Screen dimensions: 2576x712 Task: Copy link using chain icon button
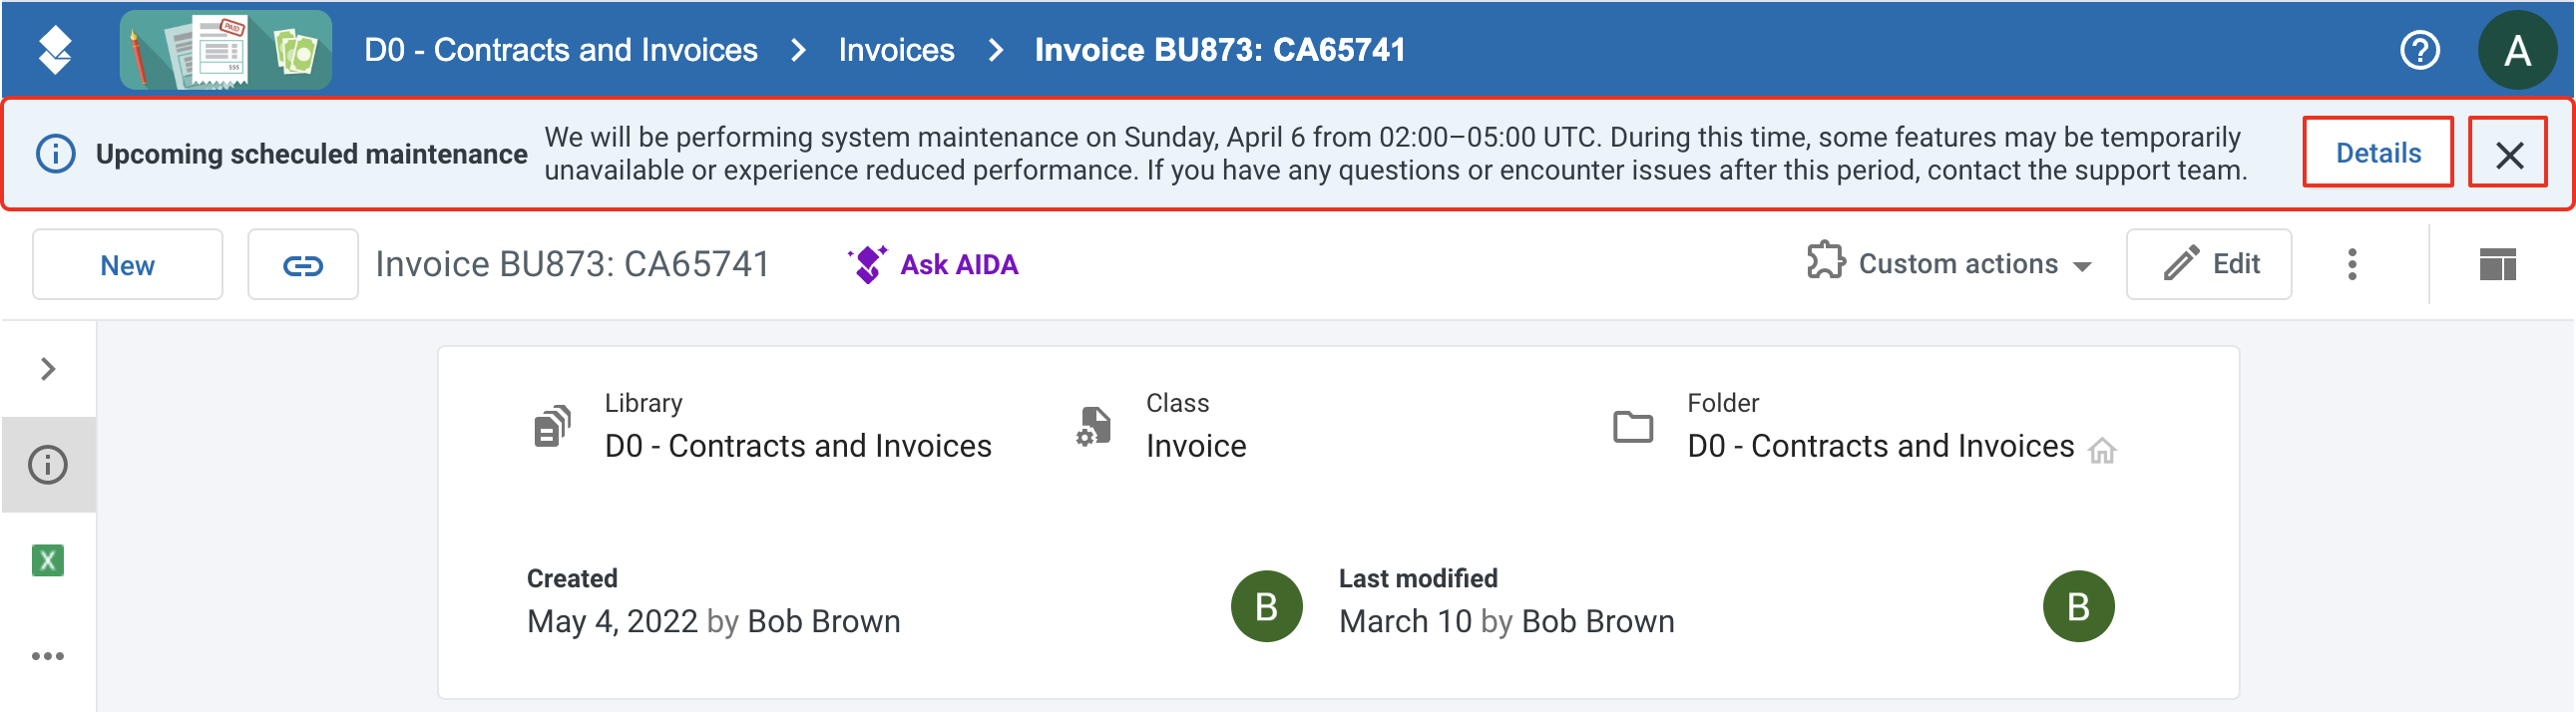303,265
